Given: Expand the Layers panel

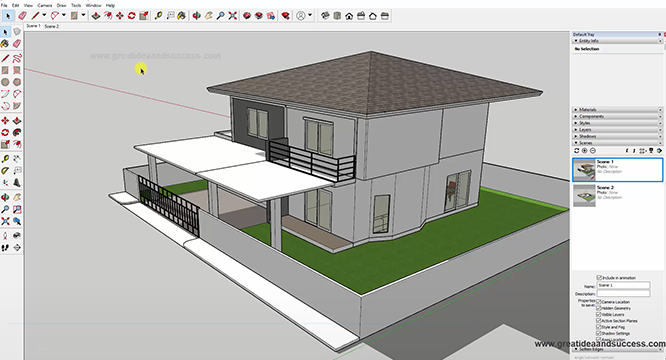Looking at the screenshot, I should [617, 129].
